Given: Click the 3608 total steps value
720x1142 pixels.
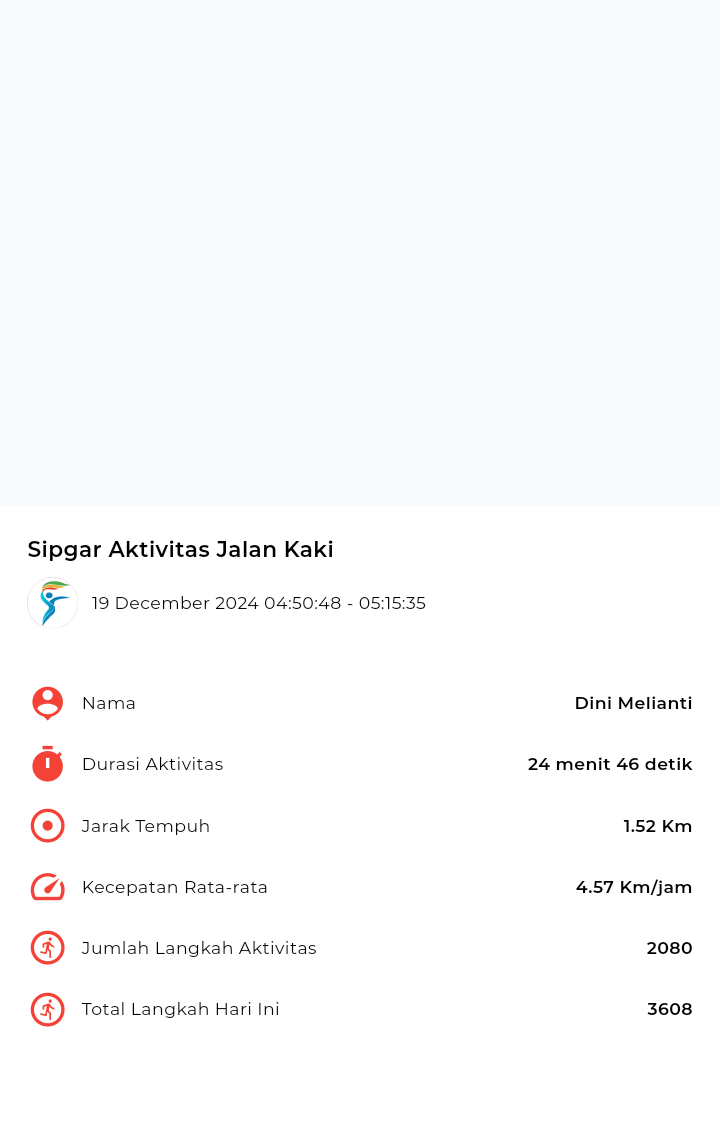Looking at the screenshot, I should (670, 1009).
